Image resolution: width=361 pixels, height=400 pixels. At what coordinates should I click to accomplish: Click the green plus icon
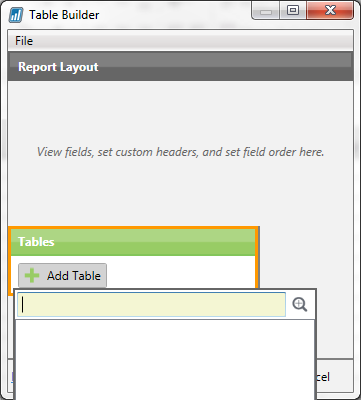click(x=32, y=276)
